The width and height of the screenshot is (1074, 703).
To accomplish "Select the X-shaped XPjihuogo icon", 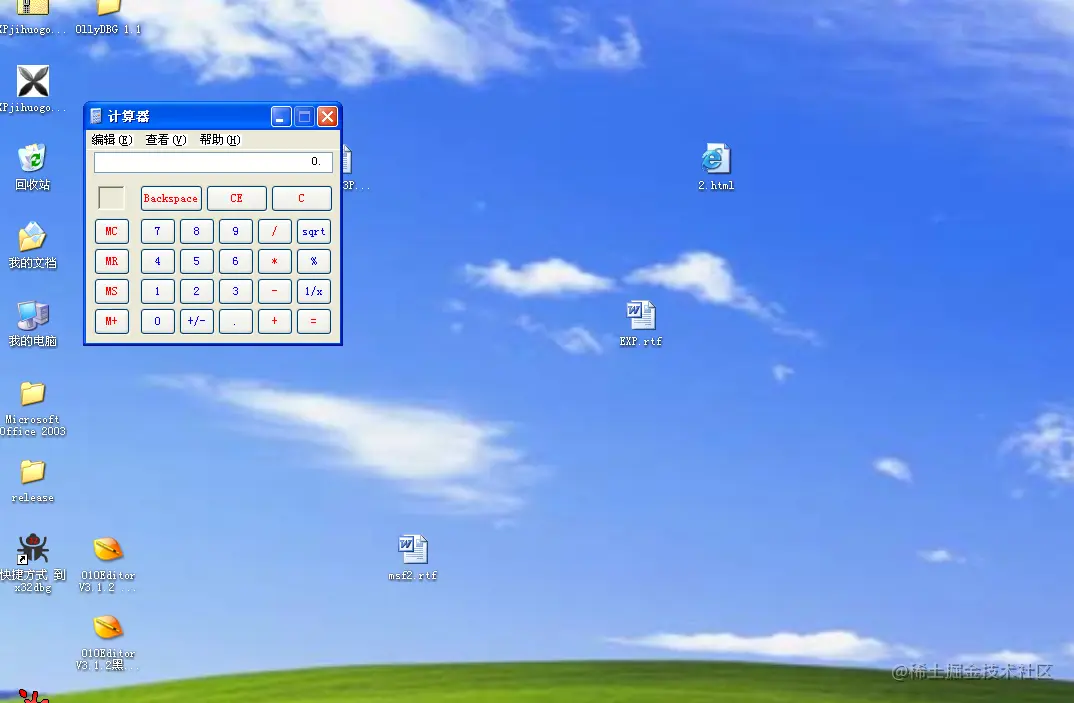I will coord(32,81).
